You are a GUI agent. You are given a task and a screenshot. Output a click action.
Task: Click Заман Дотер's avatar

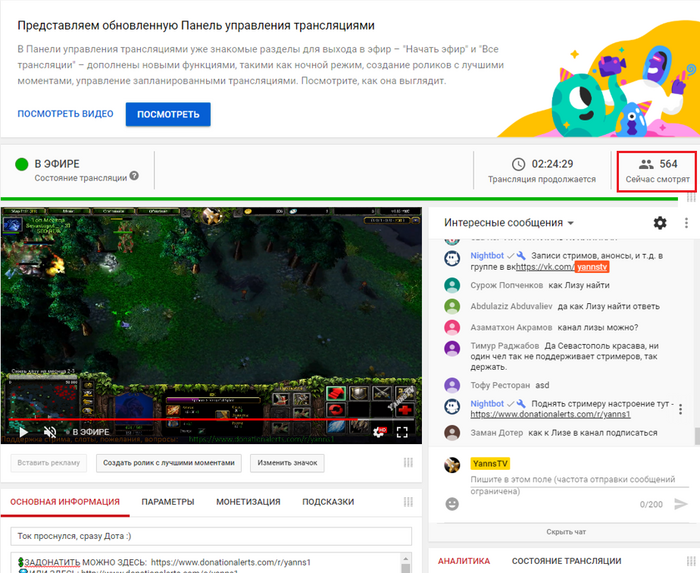[x=452, y=432]
